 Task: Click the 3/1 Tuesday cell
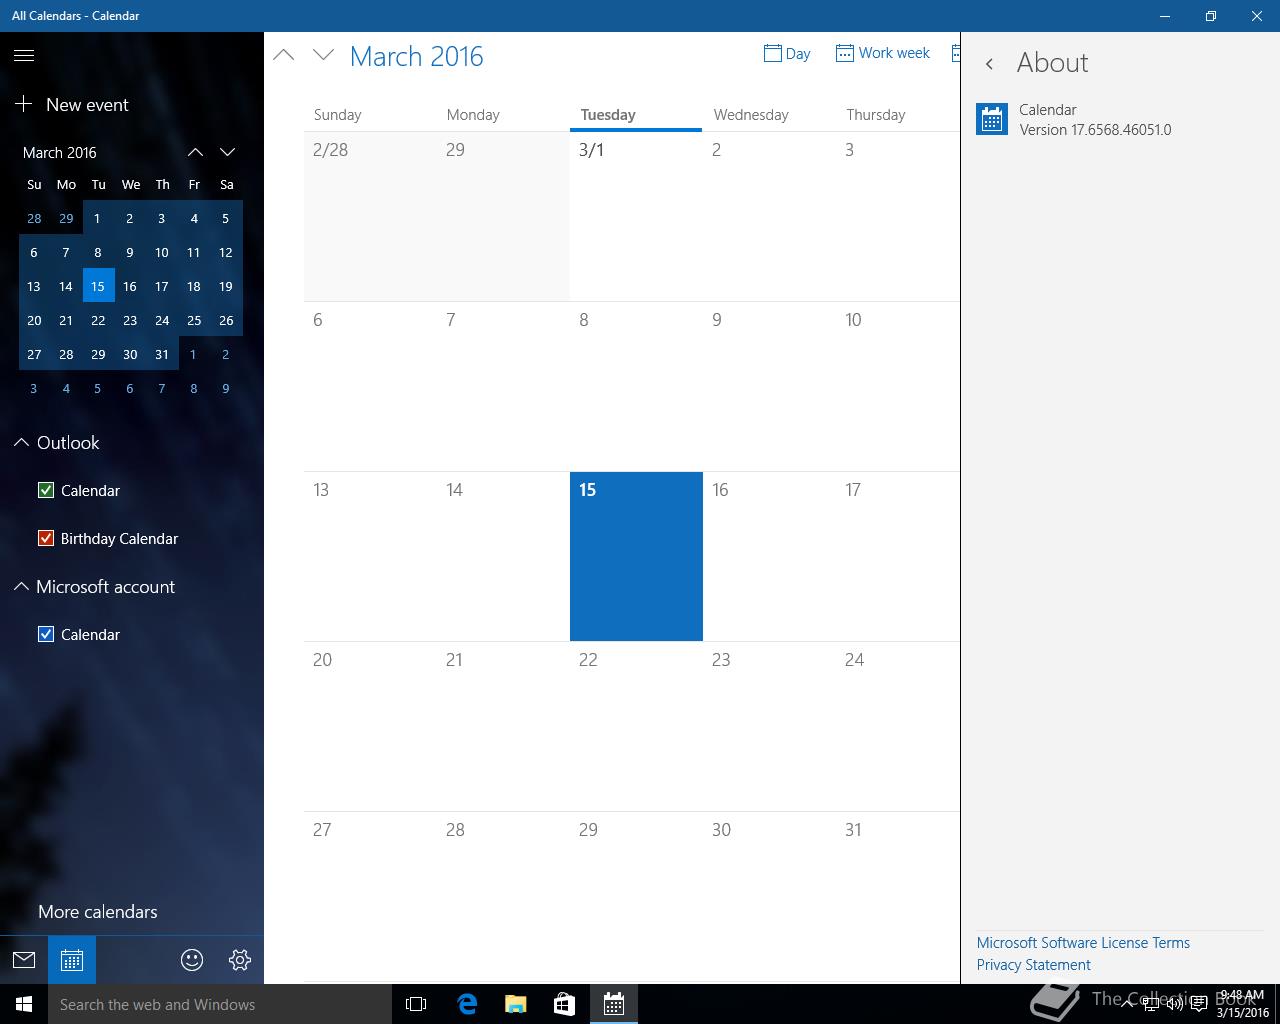[636, 216]
